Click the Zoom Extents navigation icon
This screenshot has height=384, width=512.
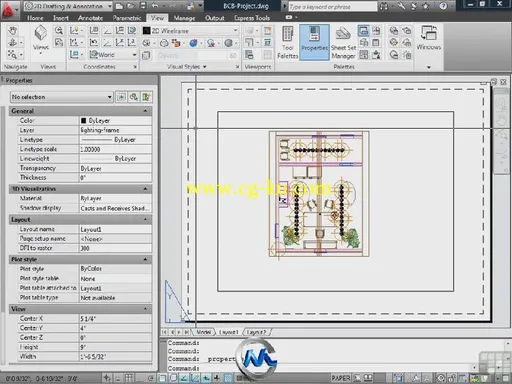[13, 54]
